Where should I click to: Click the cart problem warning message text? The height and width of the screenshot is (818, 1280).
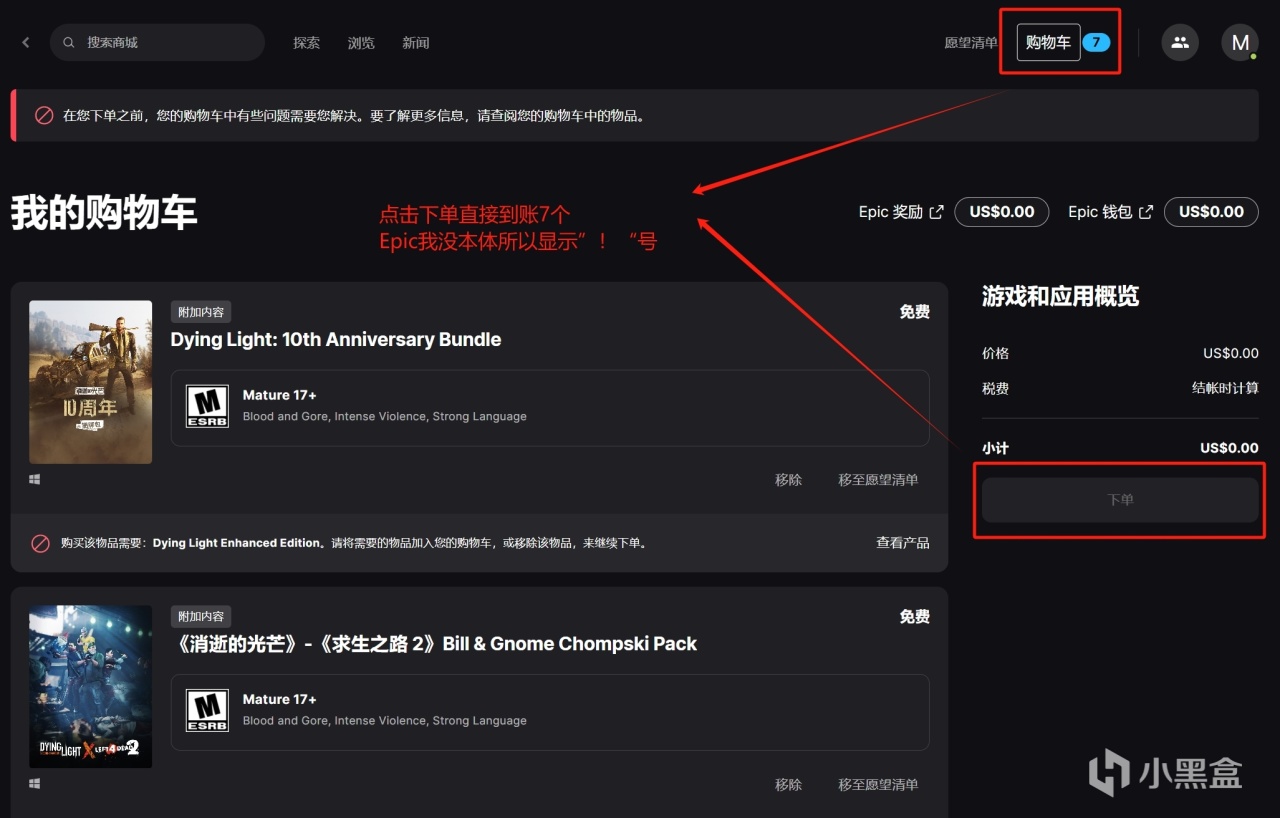pos(354,115)
